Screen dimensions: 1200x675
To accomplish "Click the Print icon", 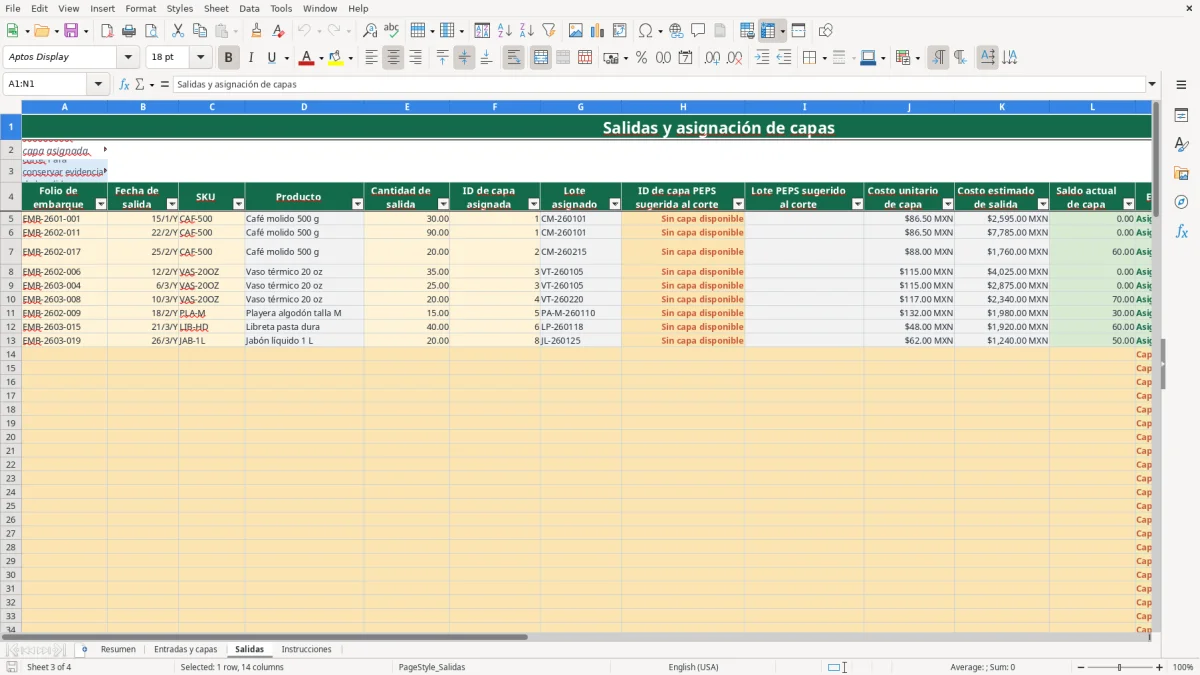I will point(129,31).
